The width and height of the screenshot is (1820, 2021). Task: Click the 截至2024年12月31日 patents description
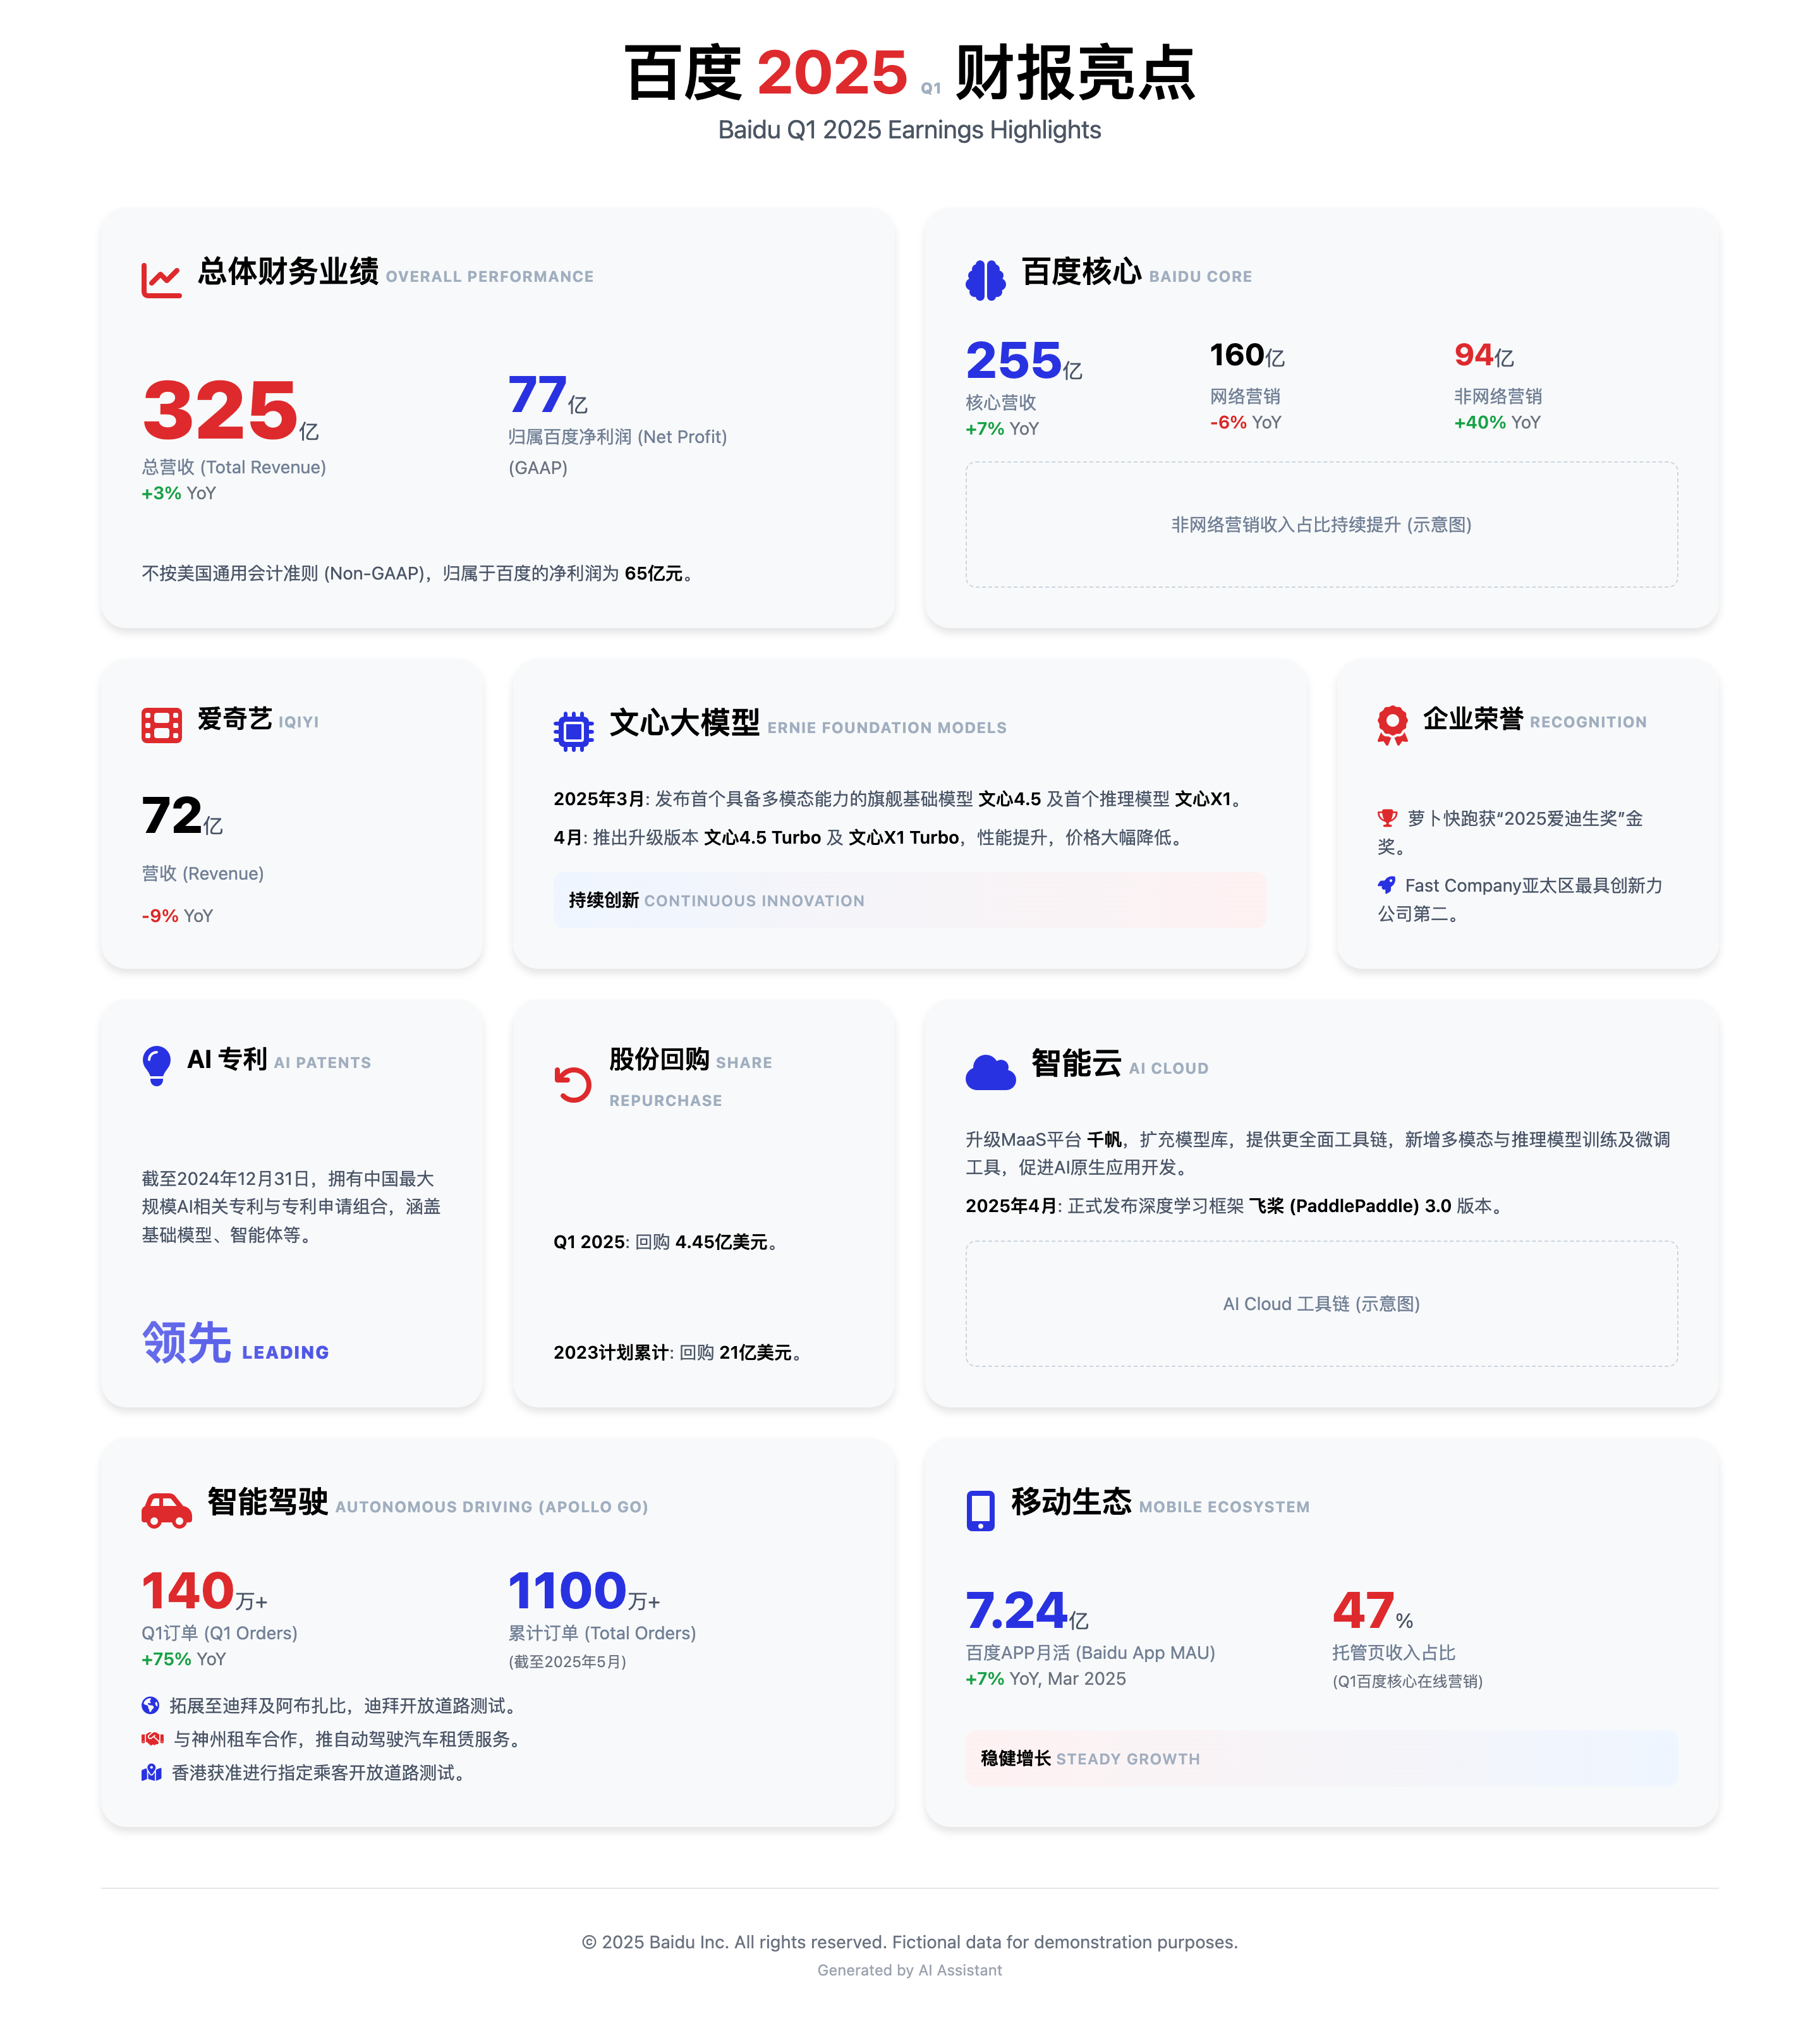291,1207
